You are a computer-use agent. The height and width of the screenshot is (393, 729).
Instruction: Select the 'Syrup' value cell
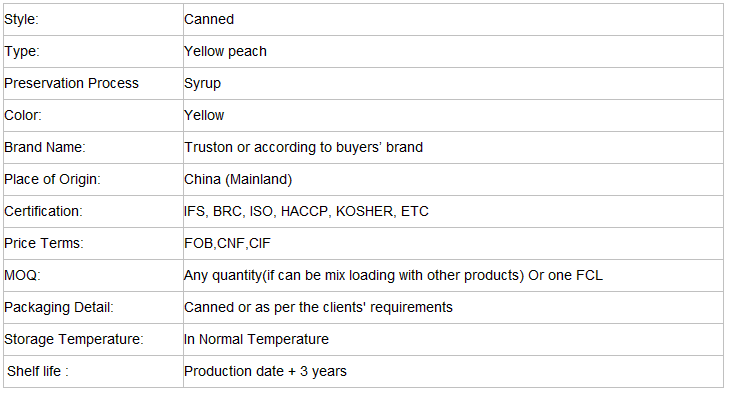453,83
